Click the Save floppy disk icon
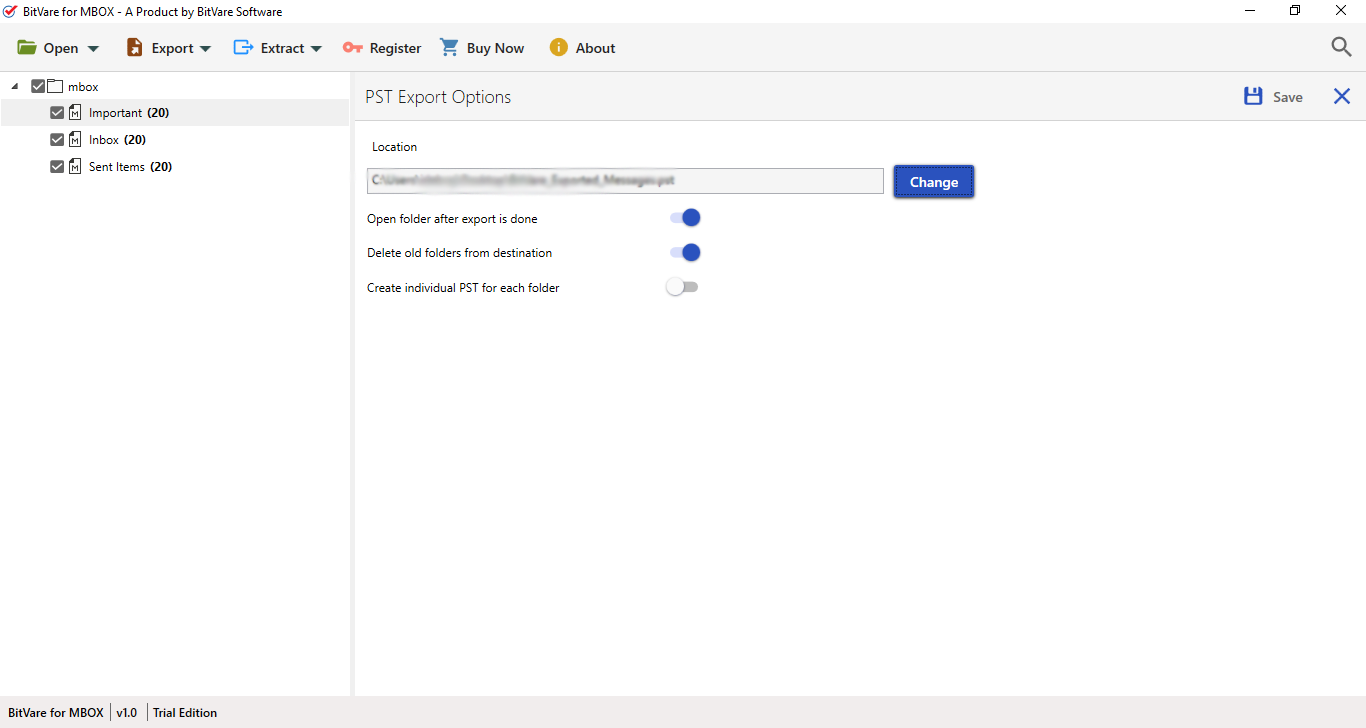 pyautogui.click(x=1253, y=96)
